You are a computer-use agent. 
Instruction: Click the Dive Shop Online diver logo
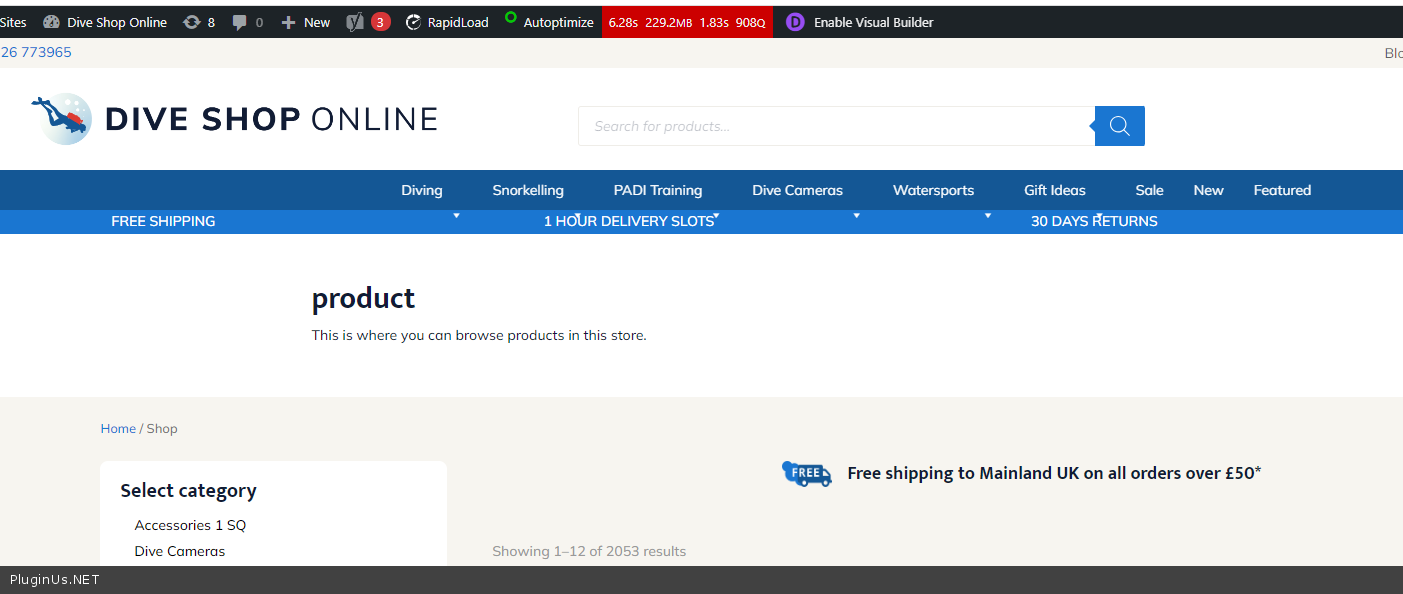(61, 119)
